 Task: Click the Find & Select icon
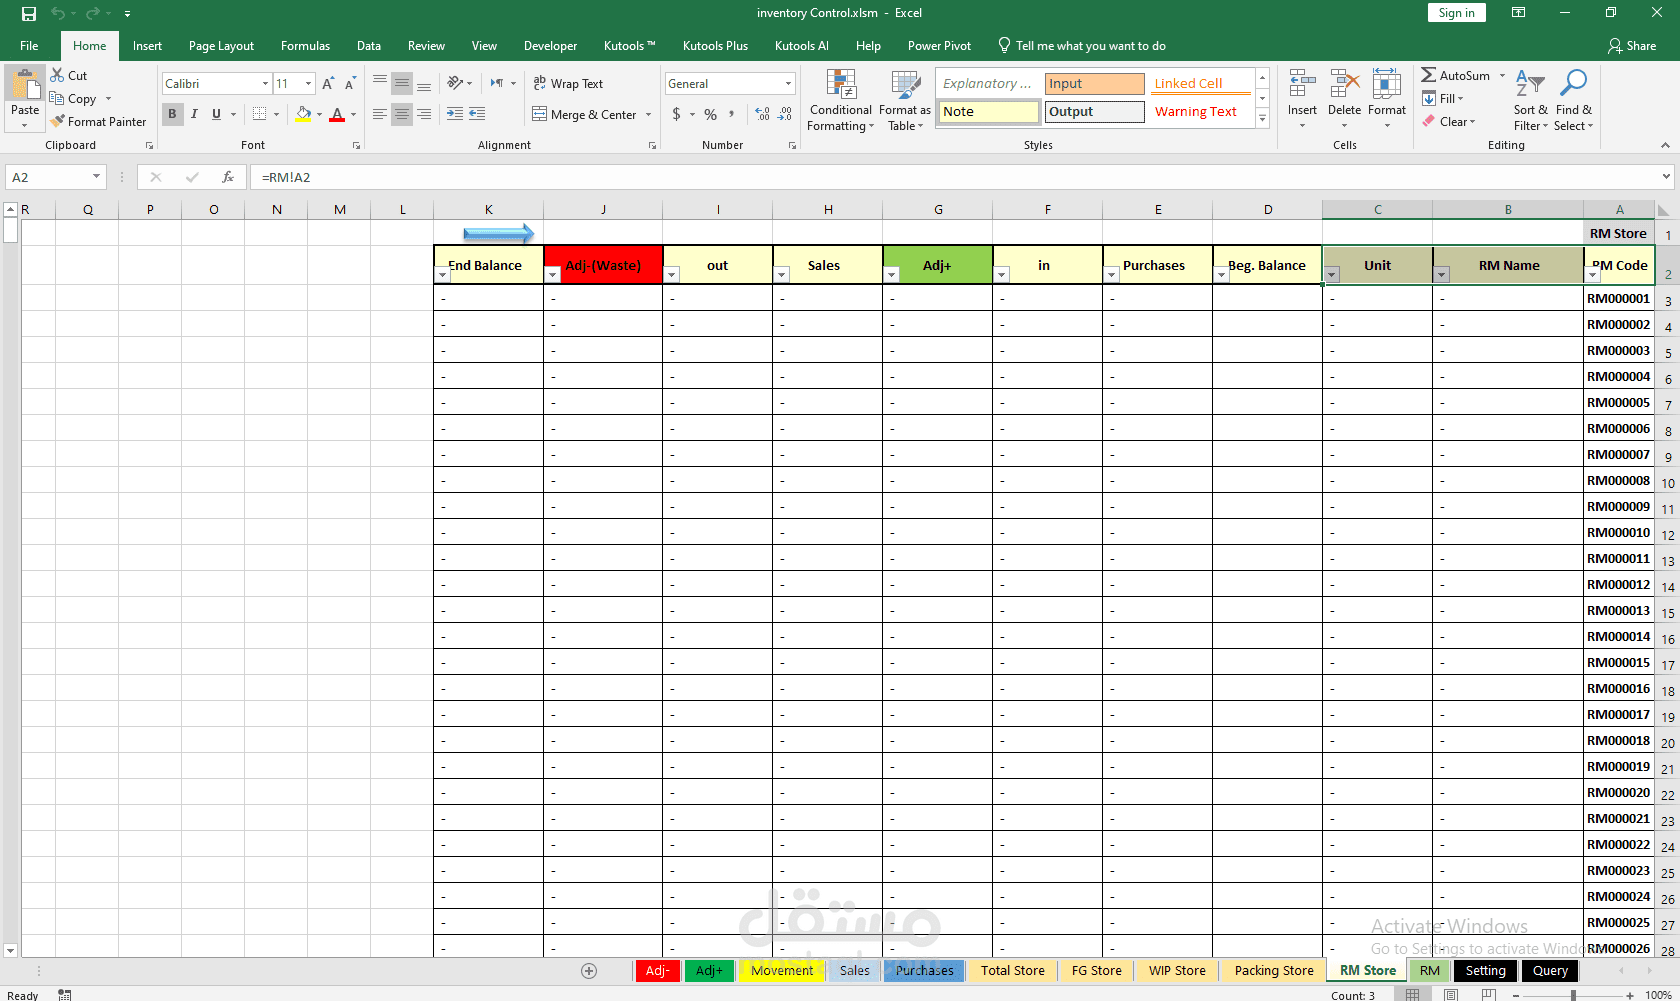tap(1573, 100)
